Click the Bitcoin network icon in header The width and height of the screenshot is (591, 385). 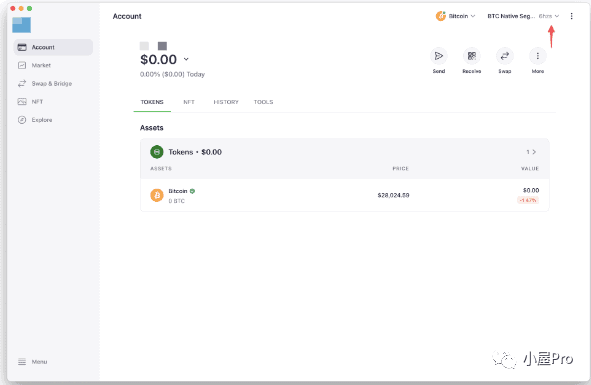click(x=441, y=16)
